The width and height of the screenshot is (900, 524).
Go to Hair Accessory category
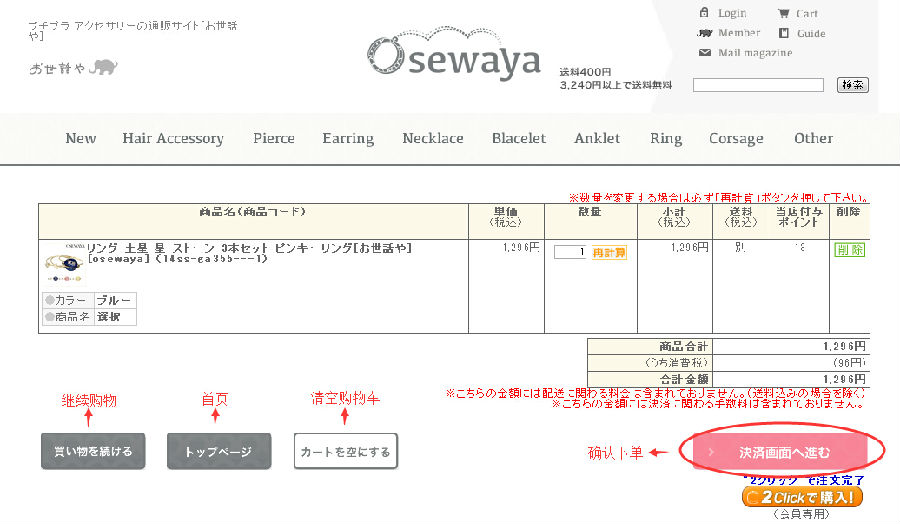173,139
